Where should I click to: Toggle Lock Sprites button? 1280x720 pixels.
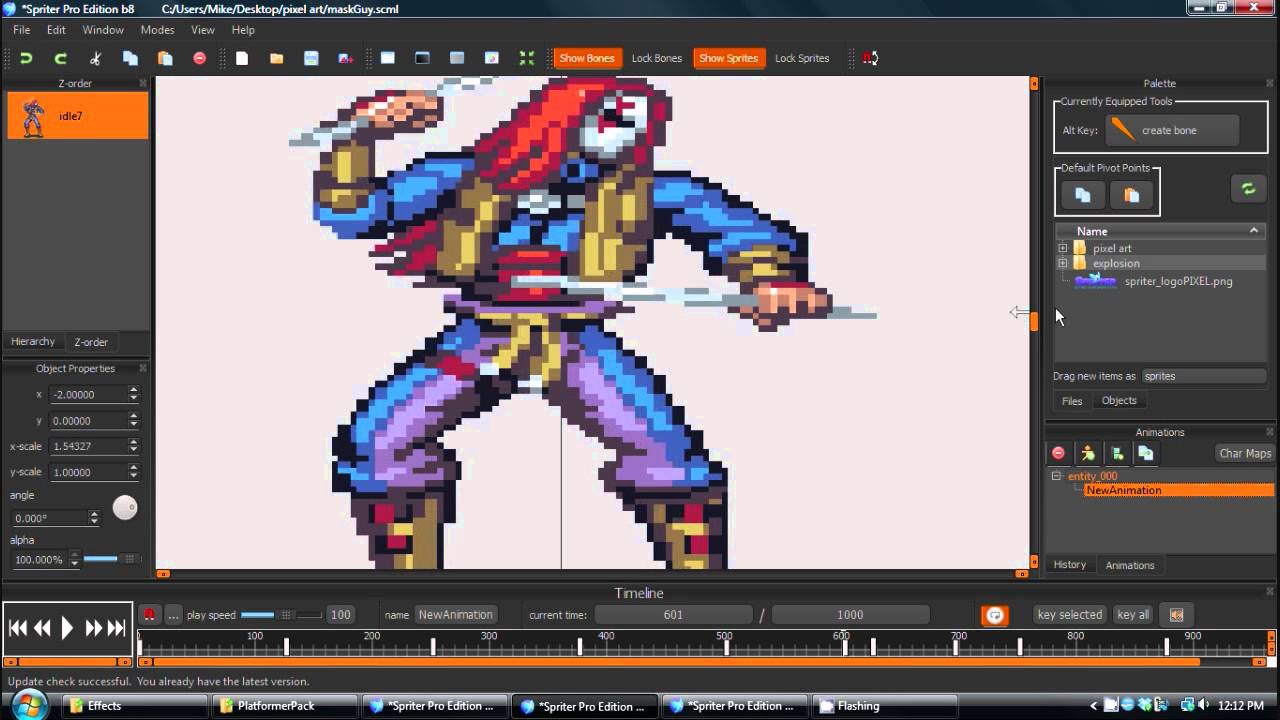pos(802,58)
